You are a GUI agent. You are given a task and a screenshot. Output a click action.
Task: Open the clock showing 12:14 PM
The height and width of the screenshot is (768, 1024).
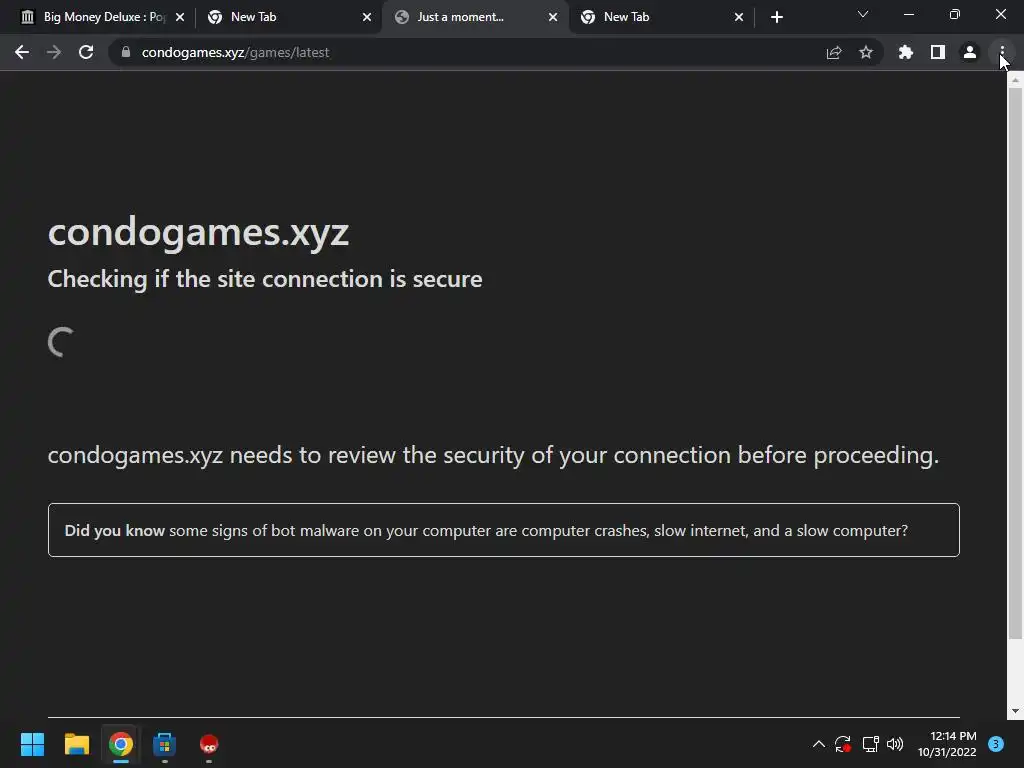click(x=947, y=744)
